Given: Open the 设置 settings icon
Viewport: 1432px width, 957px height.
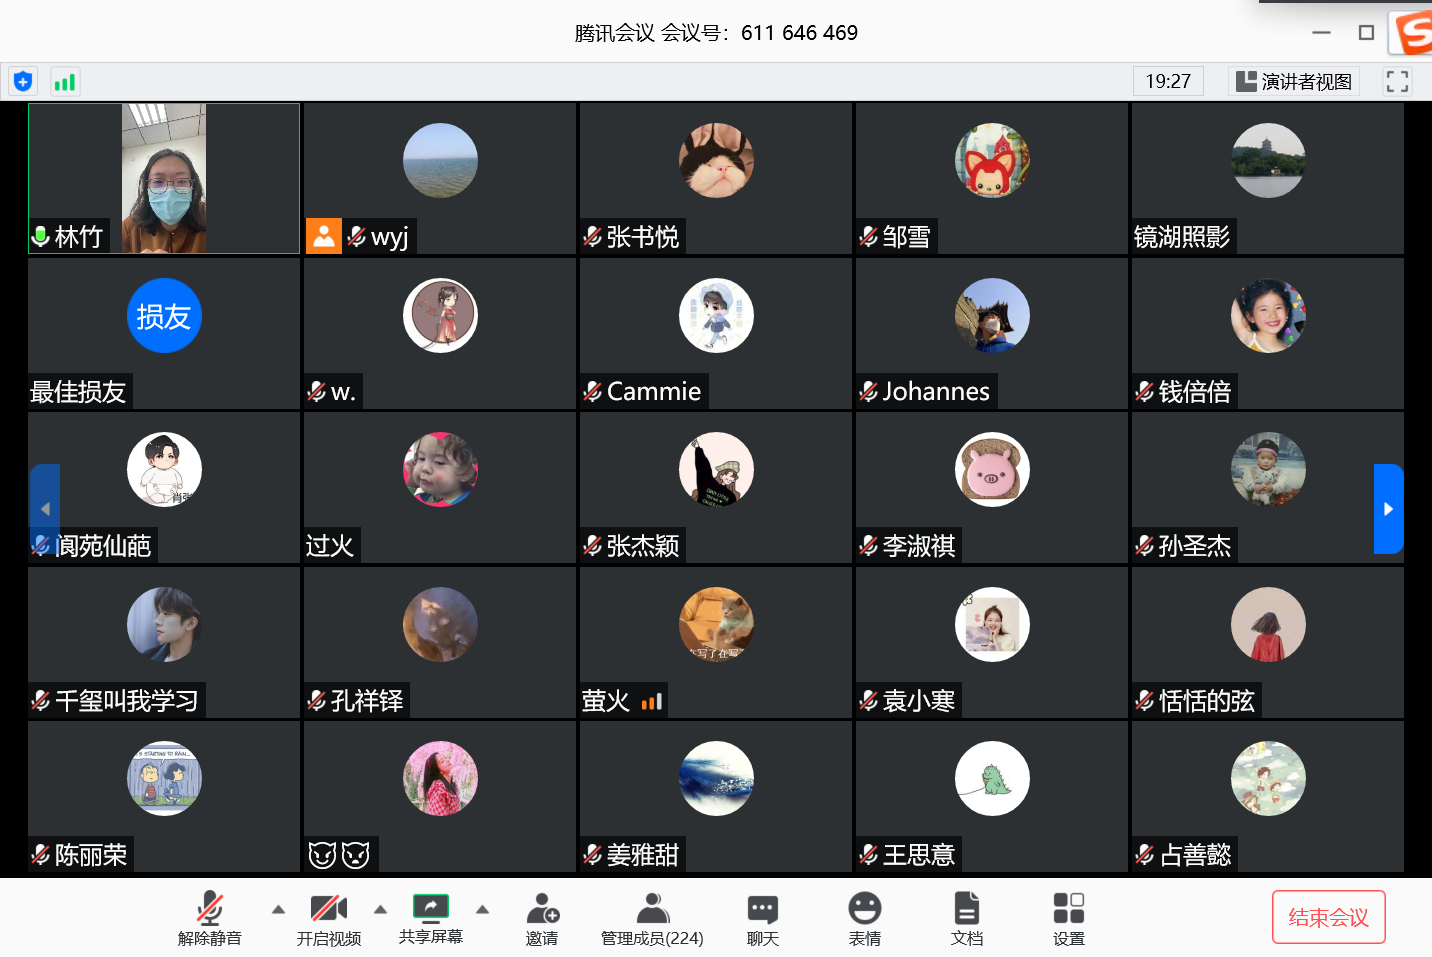Looking at the screenshot, I should (1068, 919).
